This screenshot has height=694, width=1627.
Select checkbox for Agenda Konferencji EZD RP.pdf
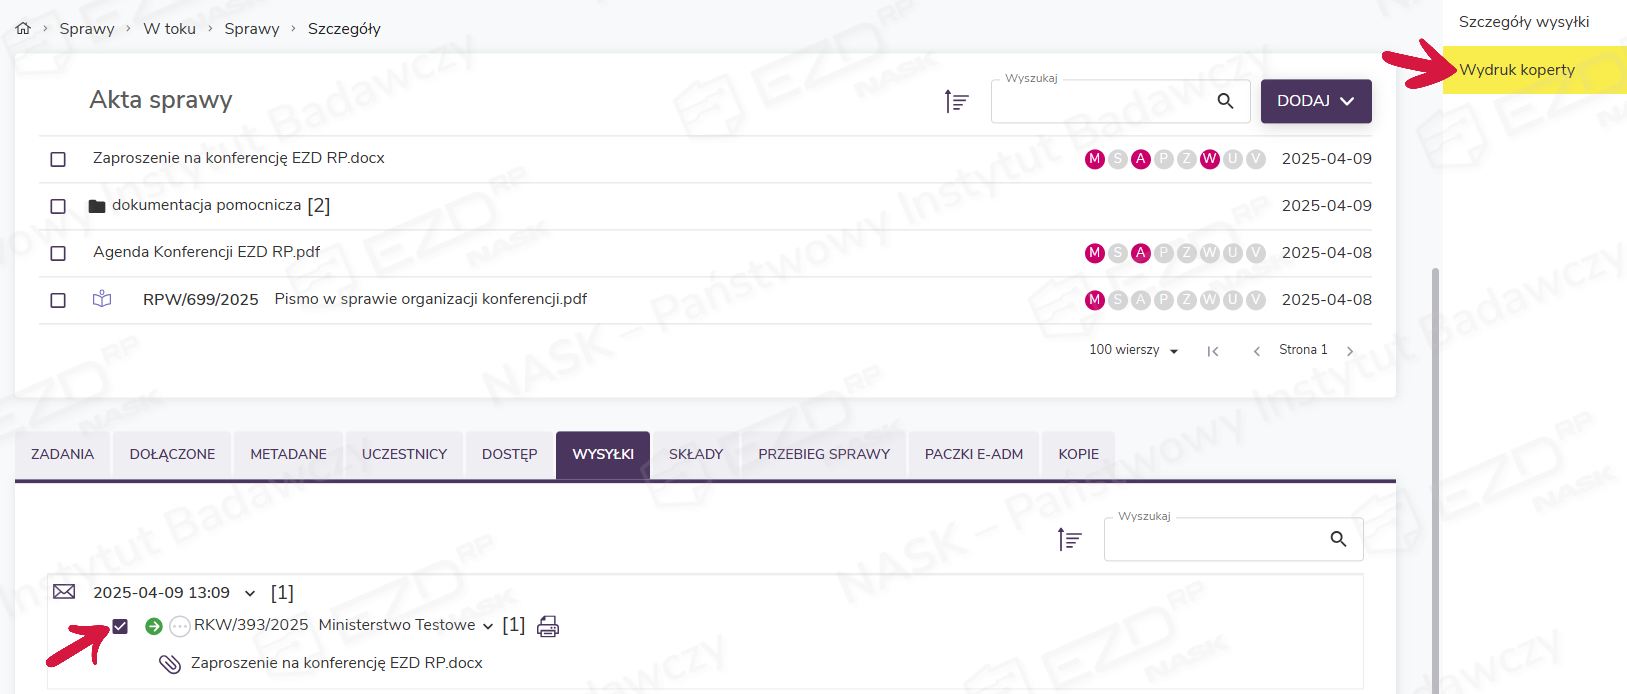(58, 253)
